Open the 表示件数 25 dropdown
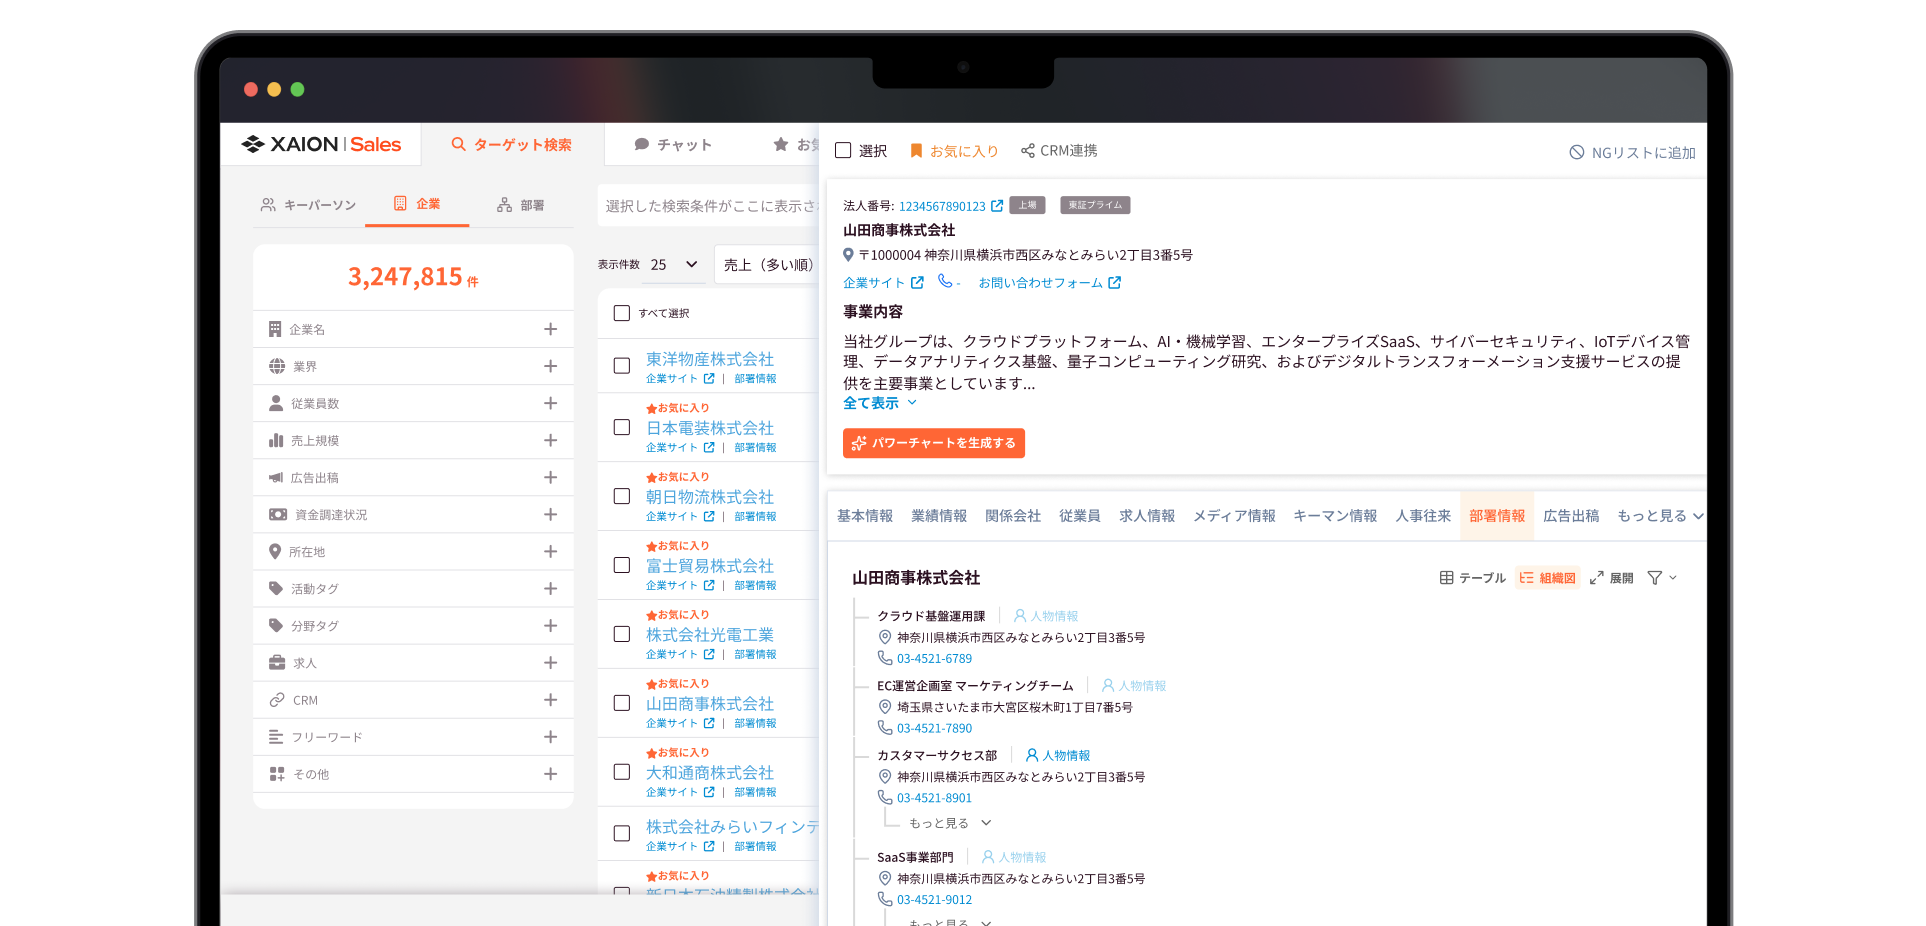This screenshot has height=926, width=1926. click(674, 265)
